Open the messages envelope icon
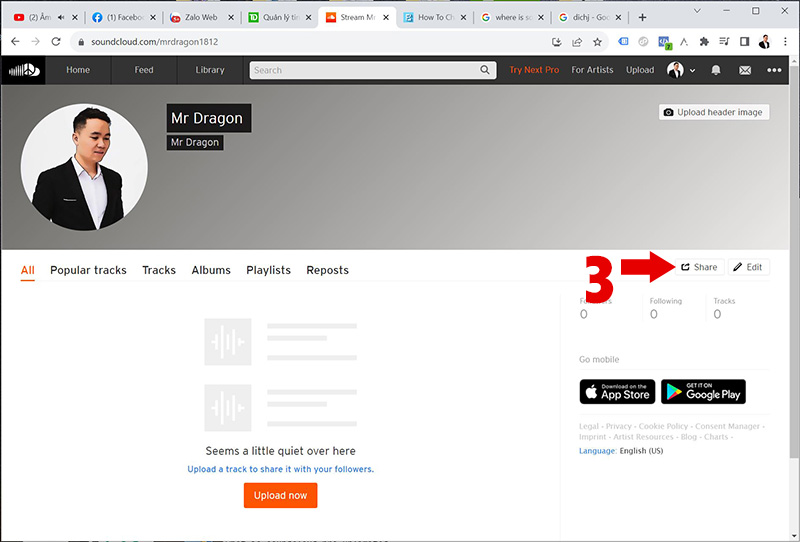This screenshot has height=542, width=800. click(x=745, y=70)
